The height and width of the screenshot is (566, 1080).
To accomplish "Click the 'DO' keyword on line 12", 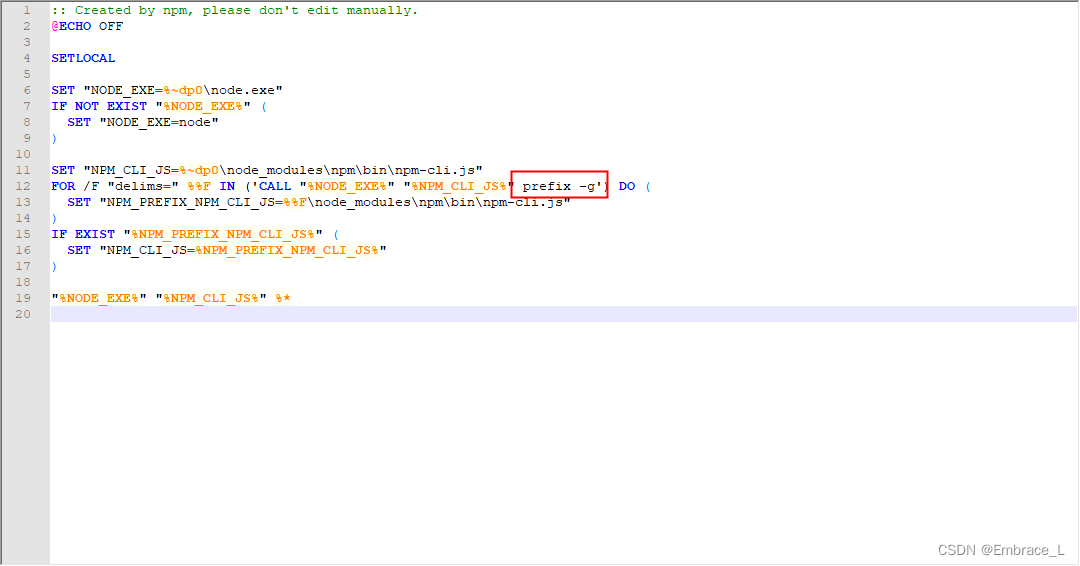I will pos(627,186).
